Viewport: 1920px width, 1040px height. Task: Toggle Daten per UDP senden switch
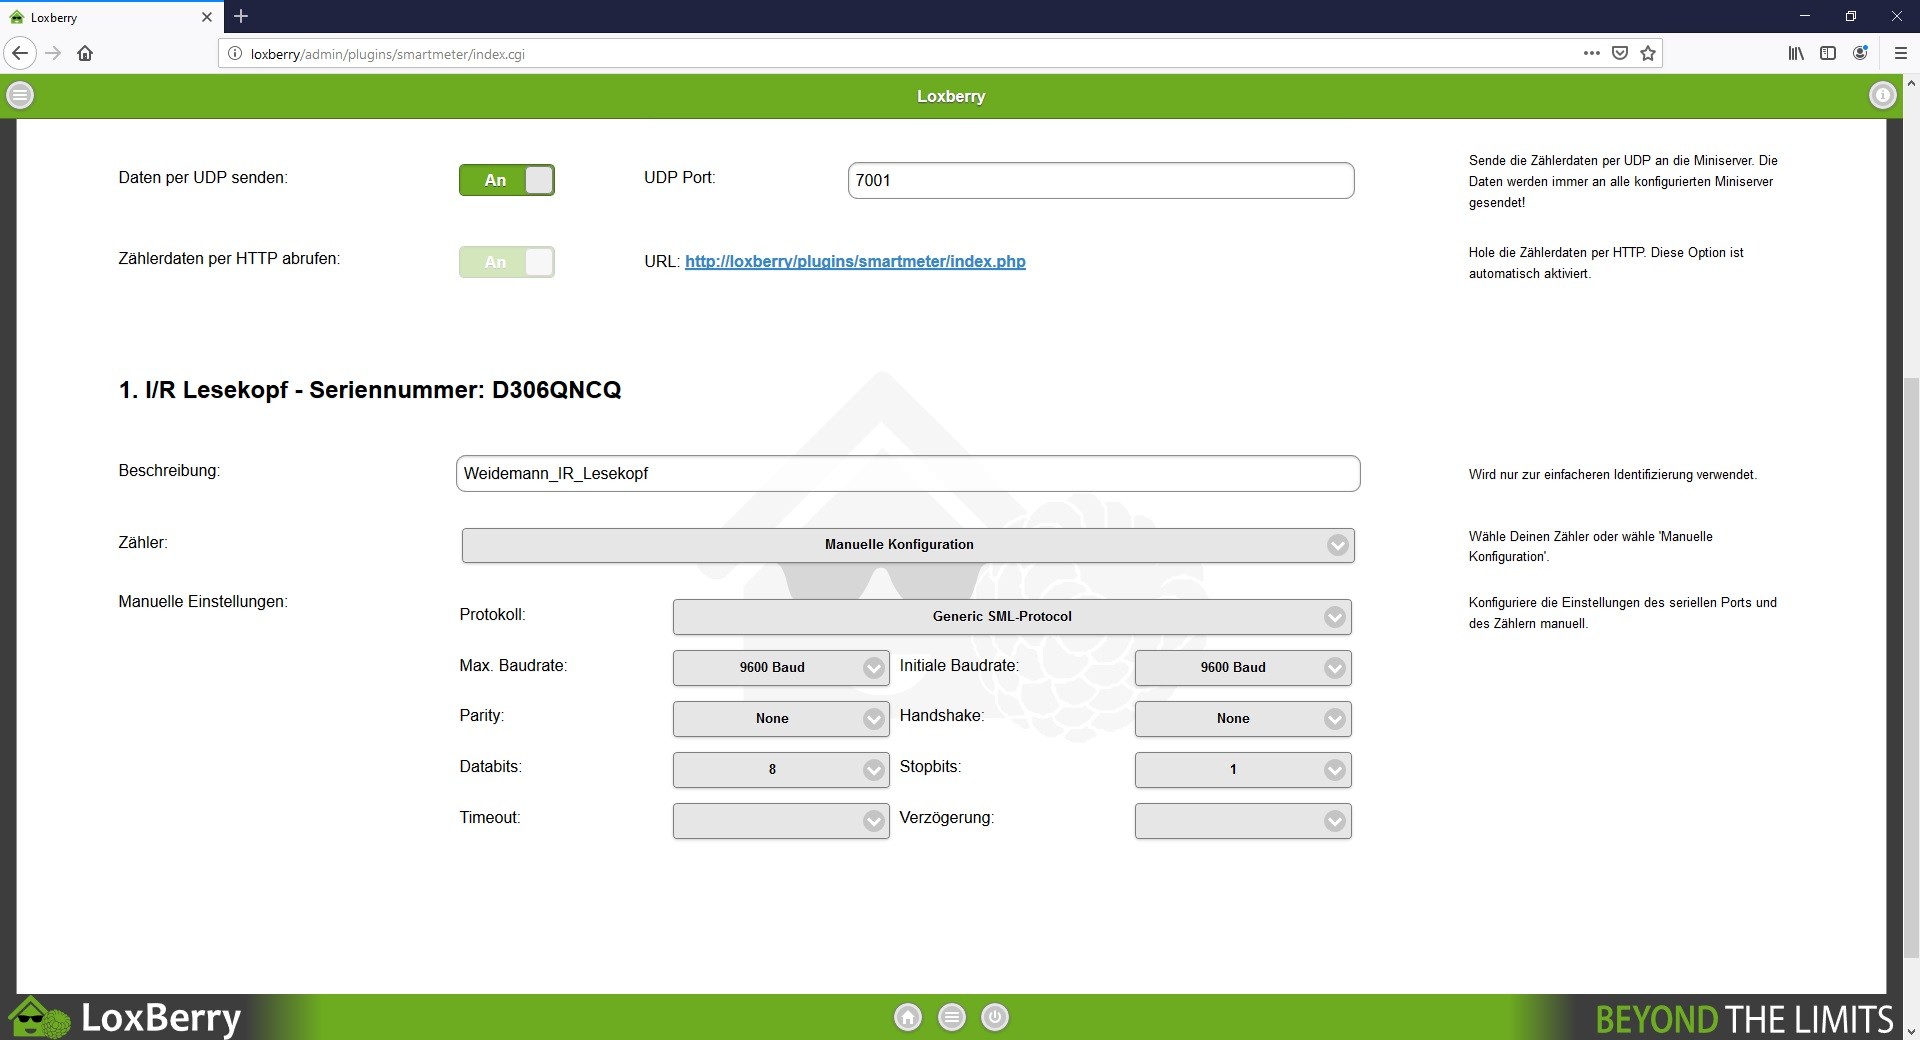tap(507, 180)
